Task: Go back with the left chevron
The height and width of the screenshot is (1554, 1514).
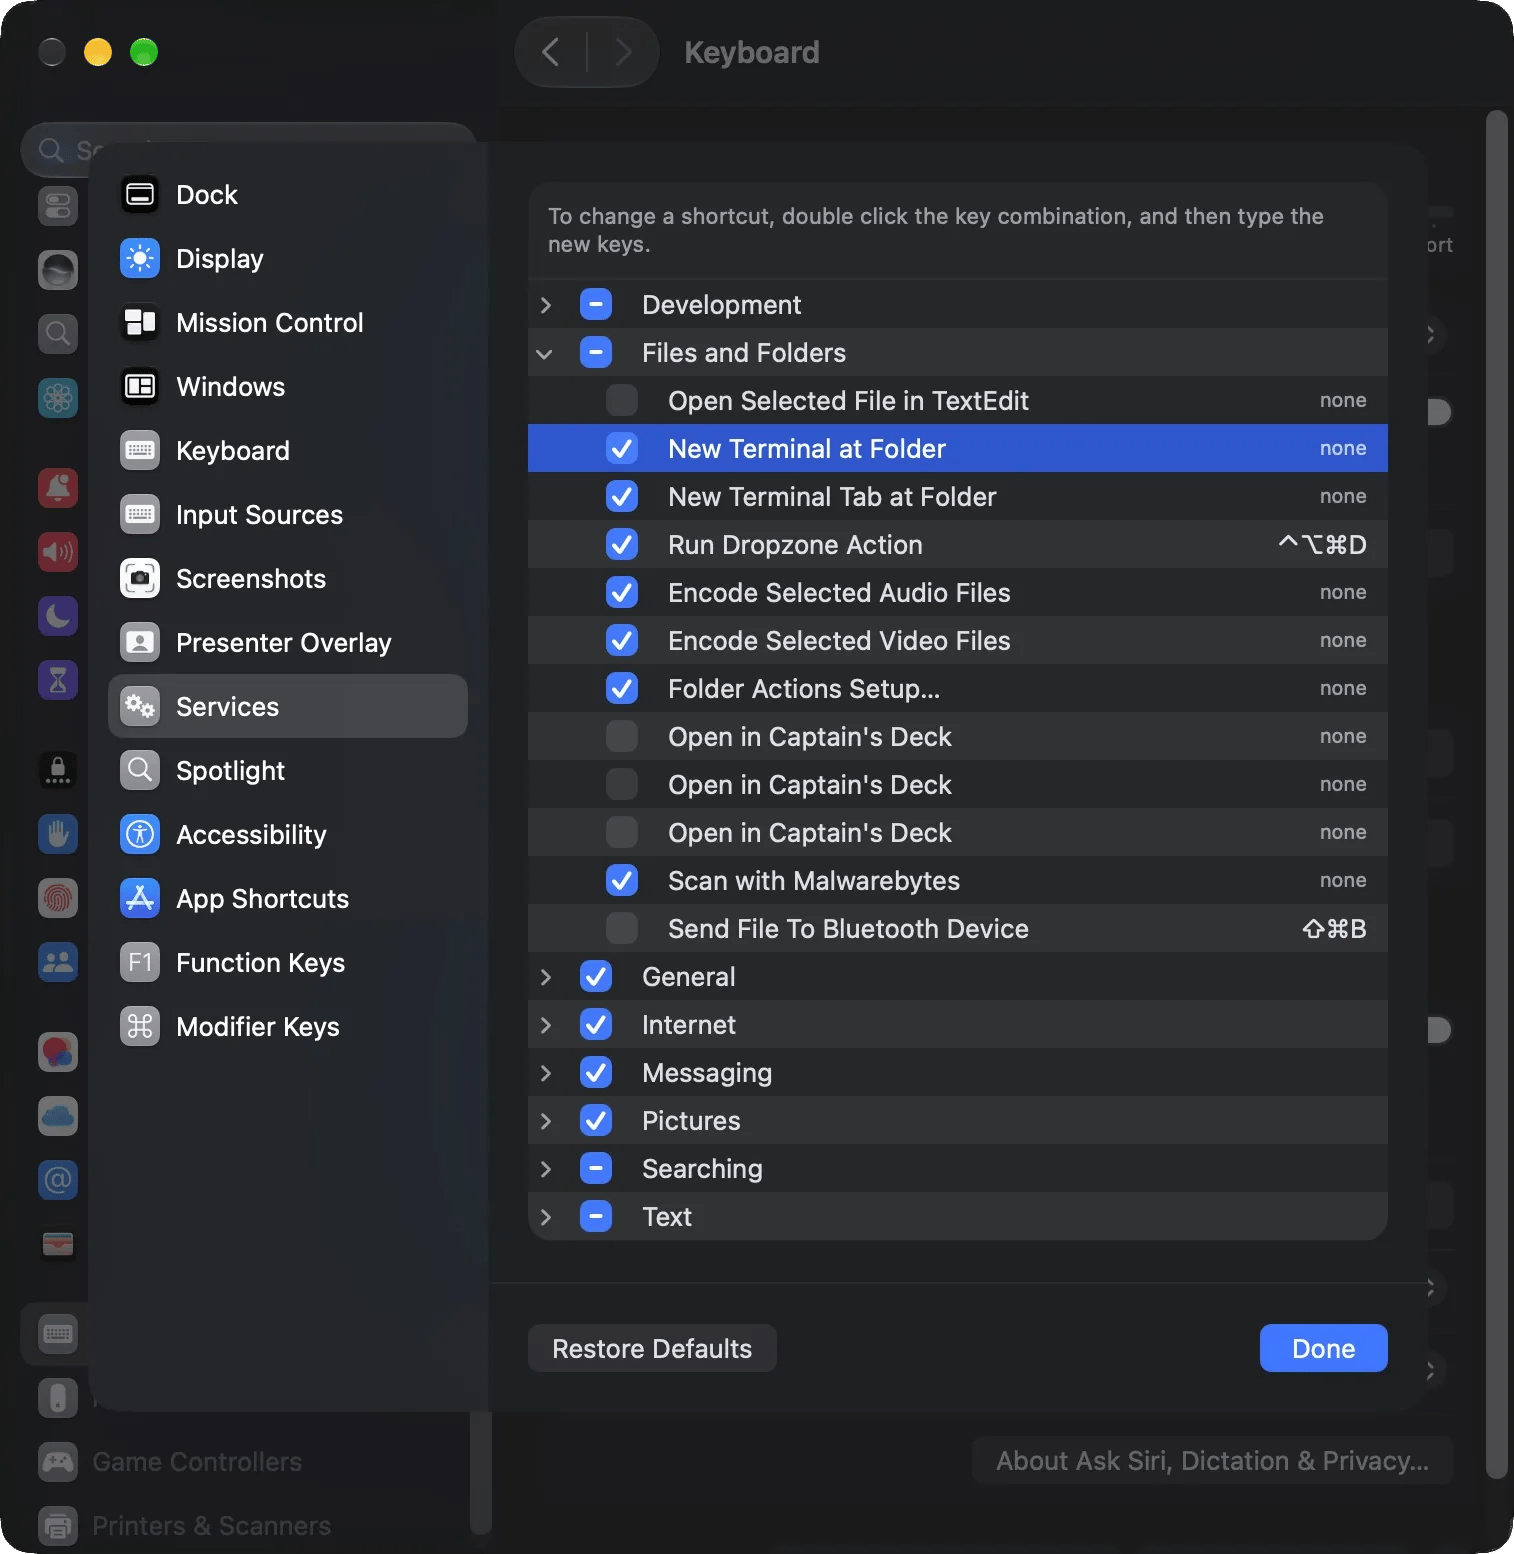Action: [x=550, y=52]
